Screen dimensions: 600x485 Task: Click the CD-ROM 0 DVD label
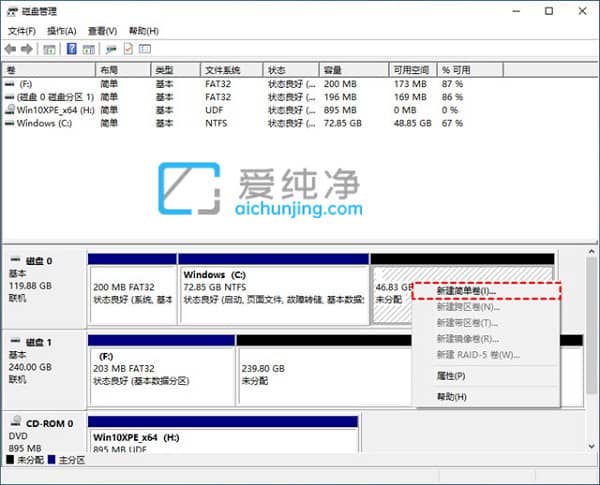pyautogui.click(x=44, y=433)
